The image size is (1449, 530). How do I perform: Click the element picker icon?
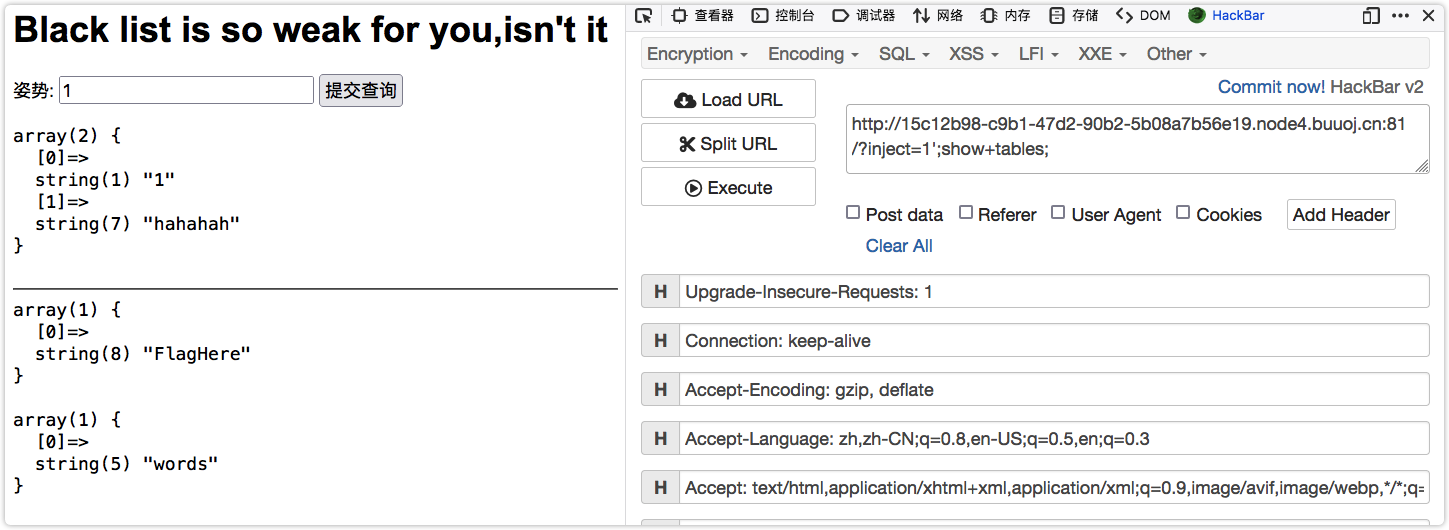tap(644, 15)
